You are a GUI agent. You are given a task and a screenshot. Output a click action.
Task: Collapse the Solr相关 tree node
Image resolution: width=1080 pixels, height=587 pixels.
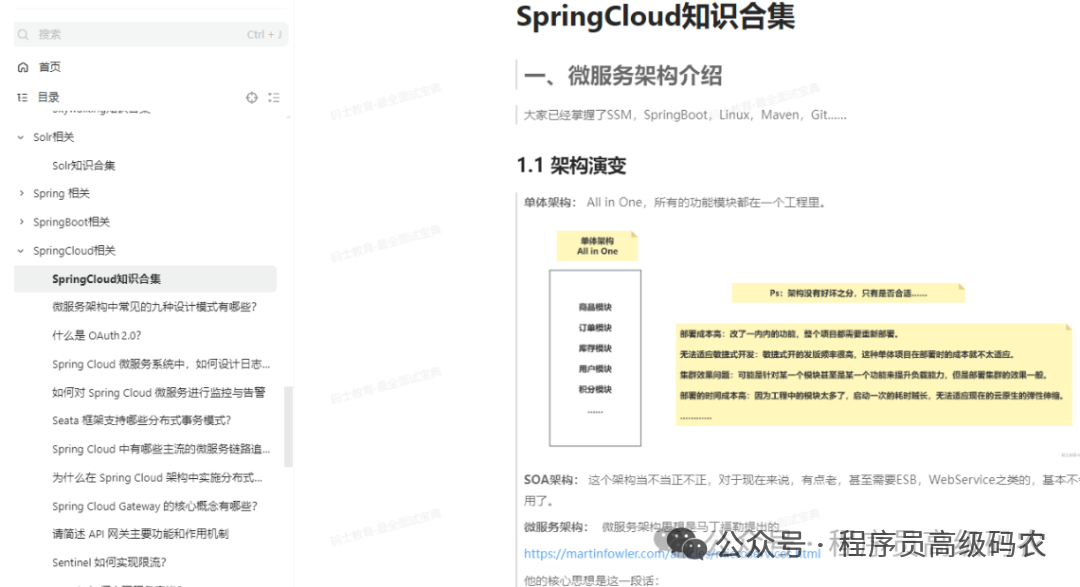click(21, 137)
